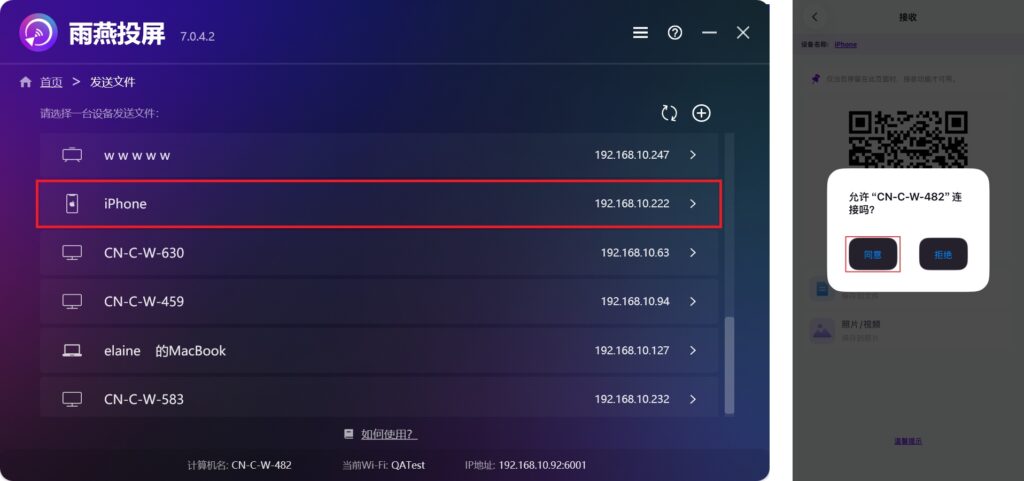
Task: Expand chevron for CN-C-W-630
Action: (693, 253)
